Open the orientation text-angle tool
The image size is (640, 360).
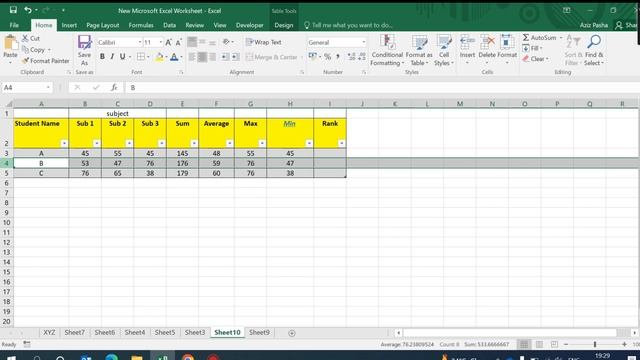click(x=227, y=42)
